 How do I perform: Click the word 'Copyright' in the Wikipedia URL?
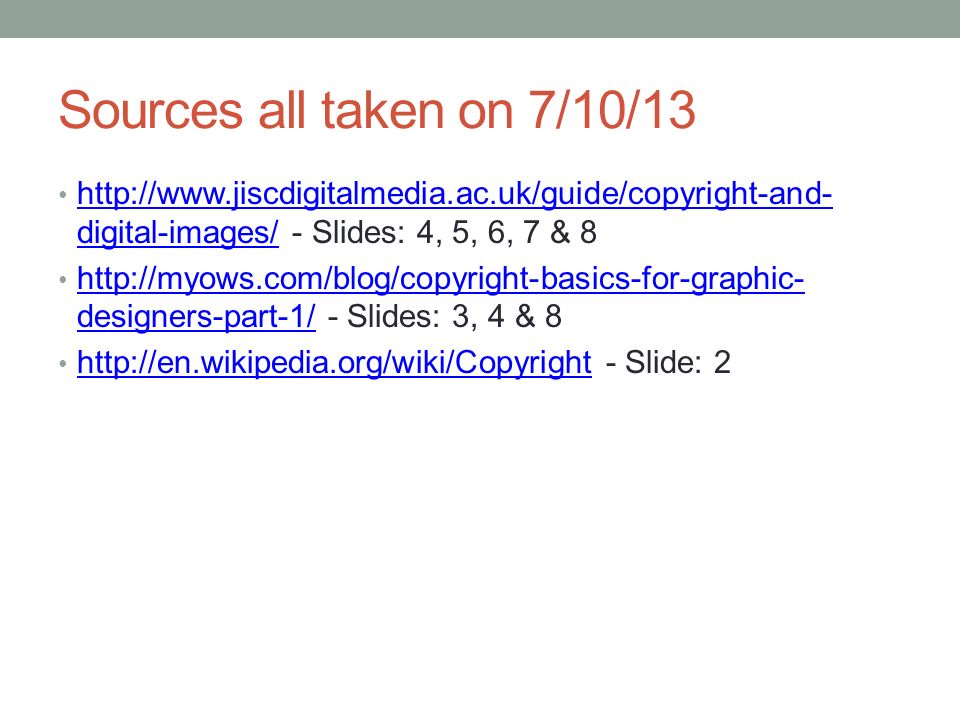tap(523, 363)
